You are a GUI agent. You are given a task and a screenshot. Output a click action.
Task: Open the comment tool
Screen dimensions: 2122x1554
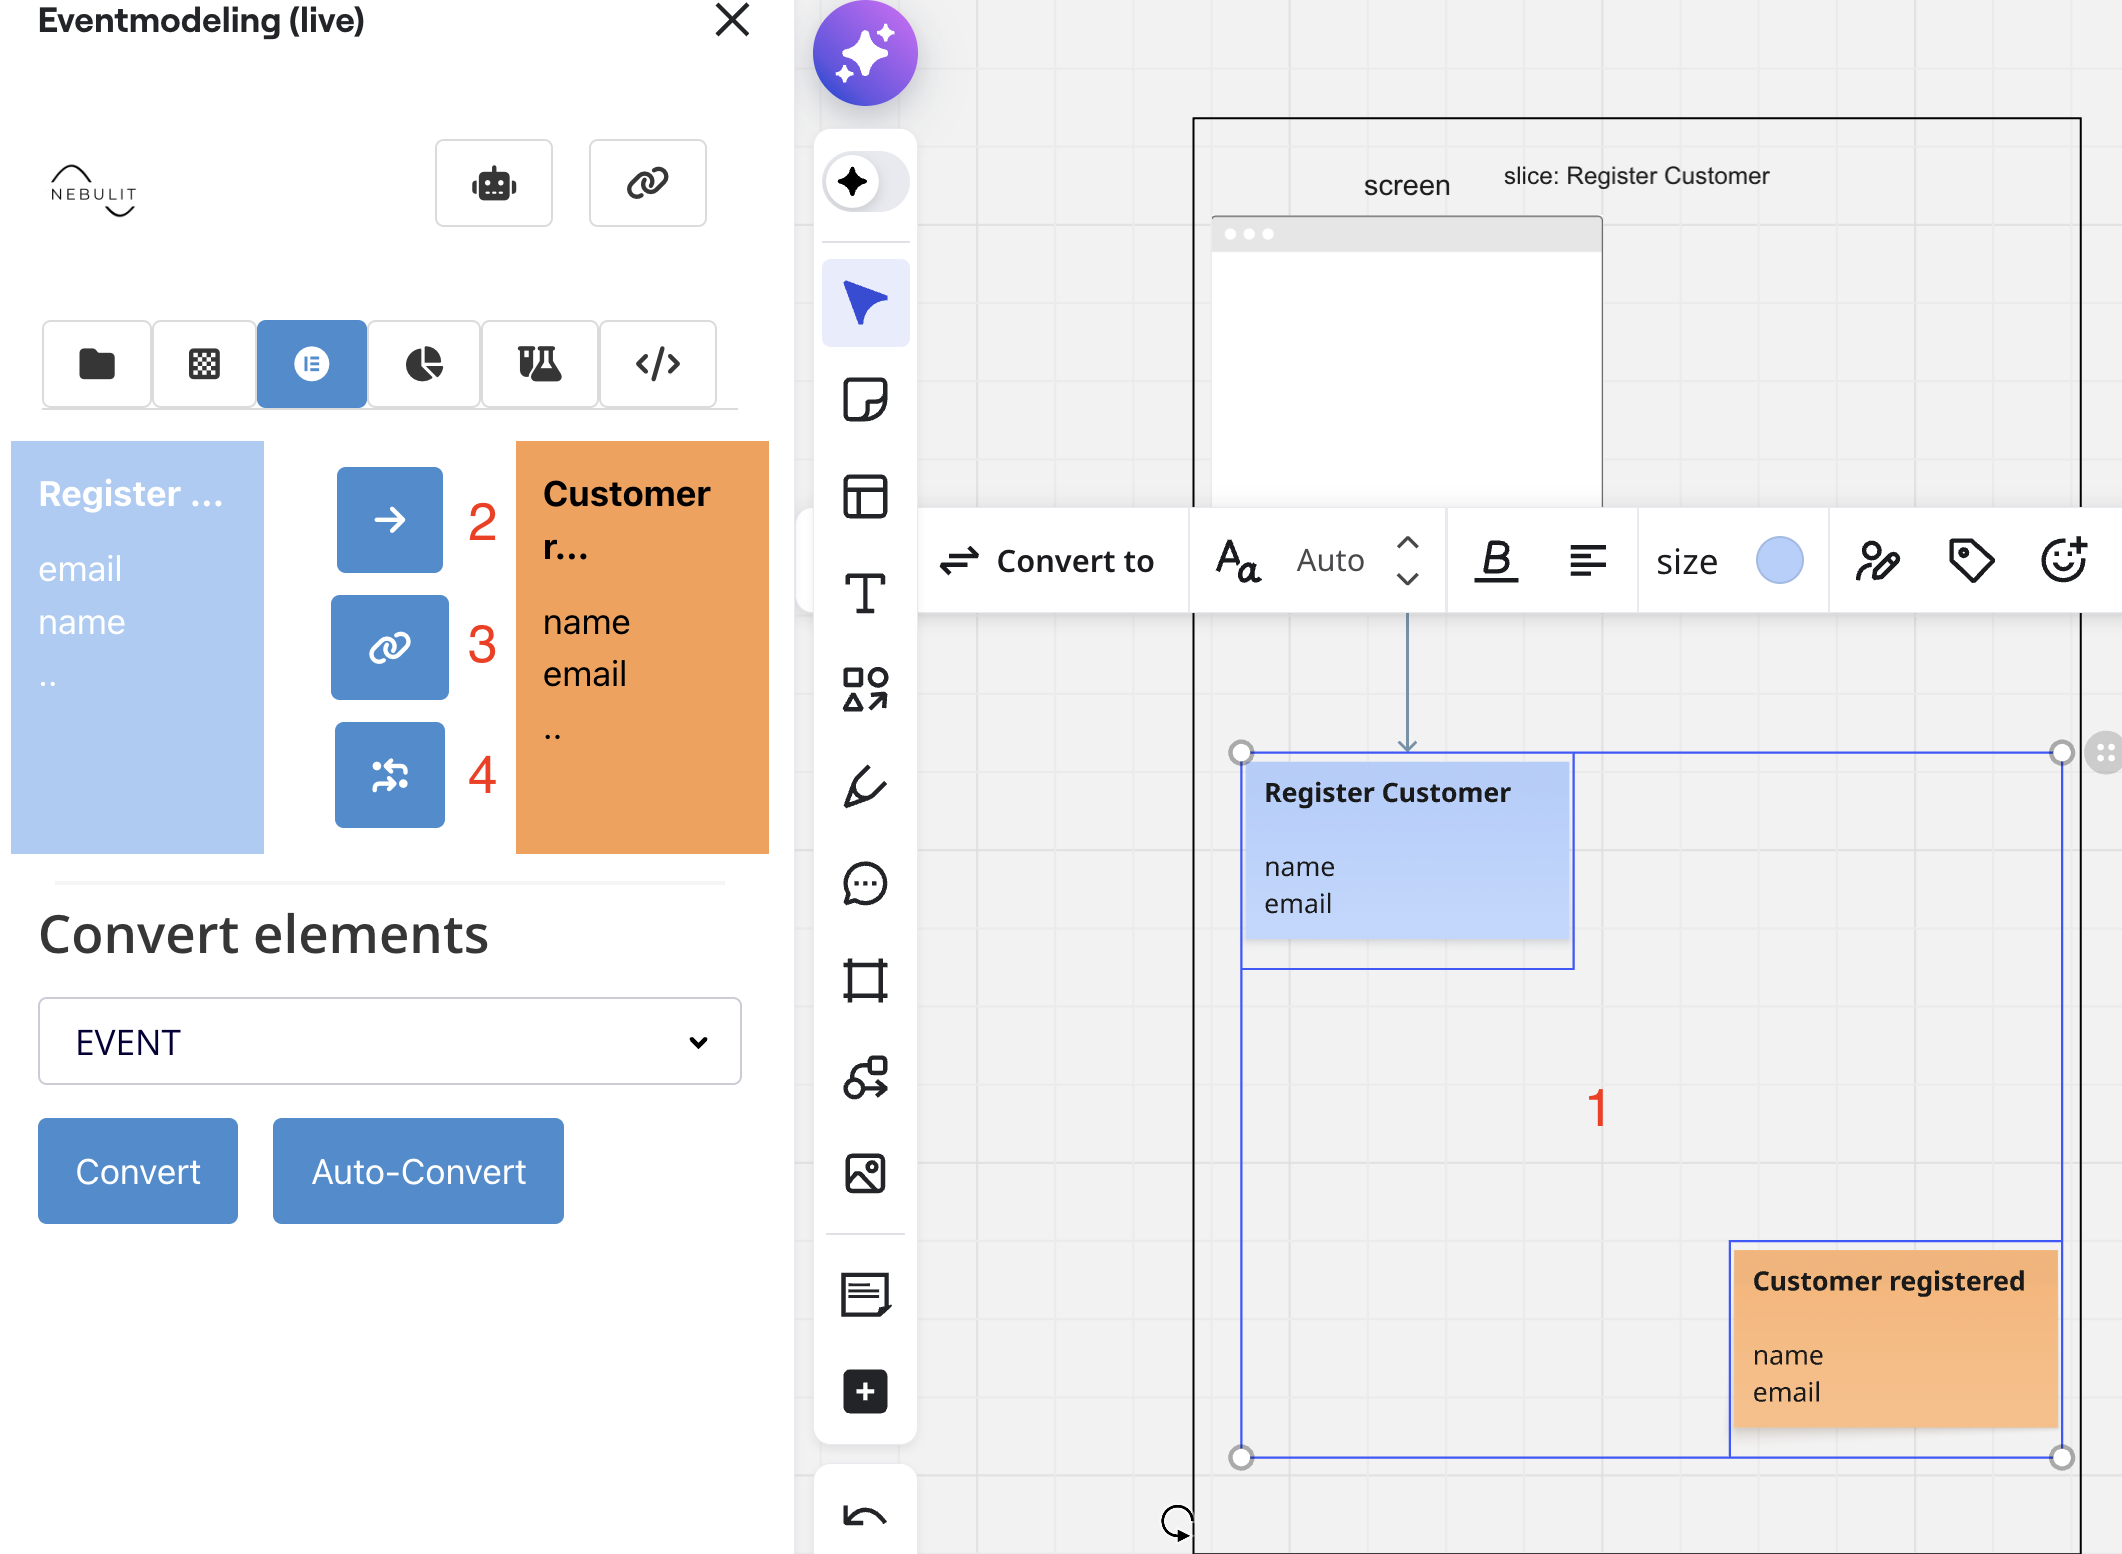[865, 883]
